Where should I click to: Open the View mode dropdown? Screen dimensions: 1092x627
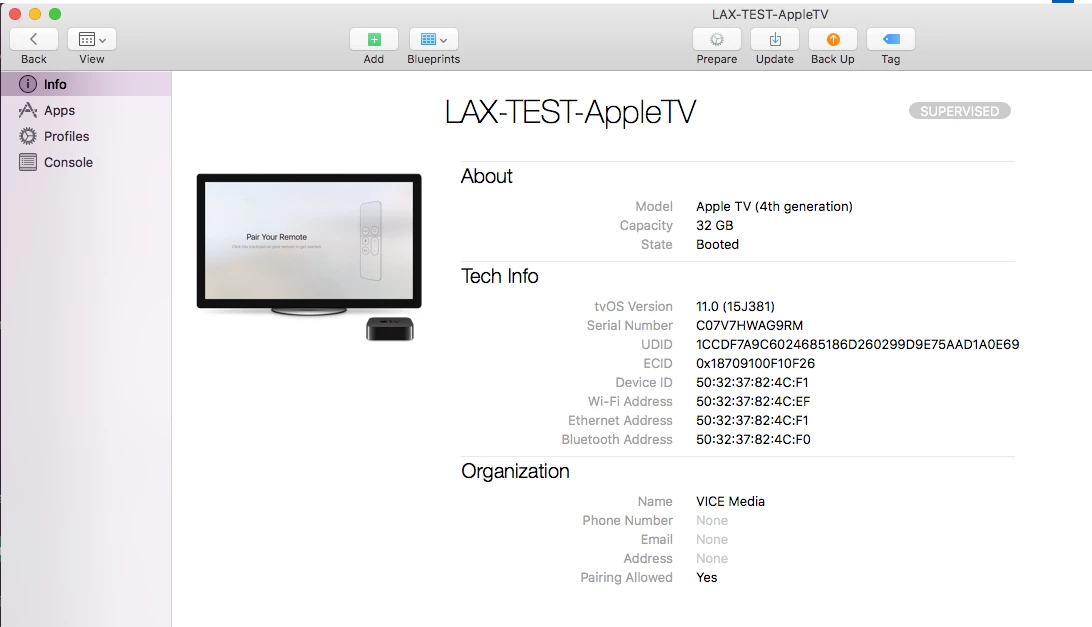tap(91, 39)
